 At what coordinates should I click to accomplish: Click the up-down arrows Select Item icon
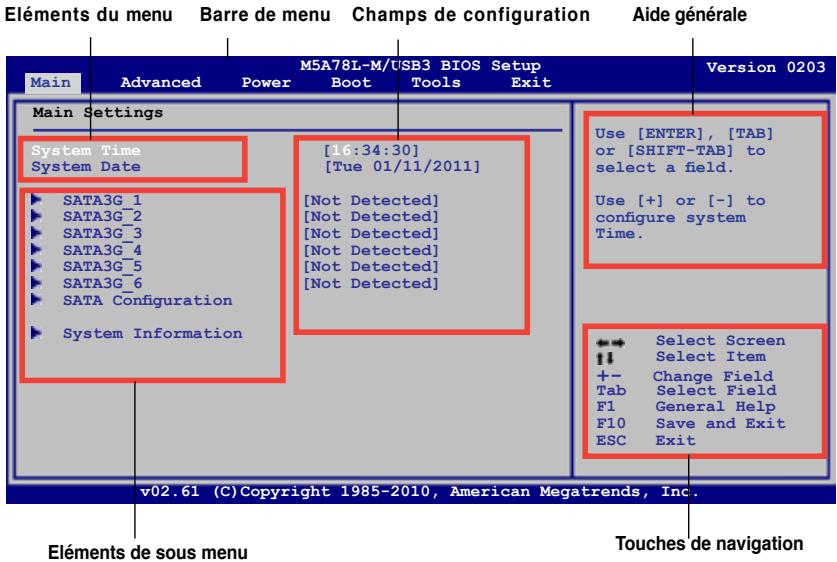pos(605,358)
